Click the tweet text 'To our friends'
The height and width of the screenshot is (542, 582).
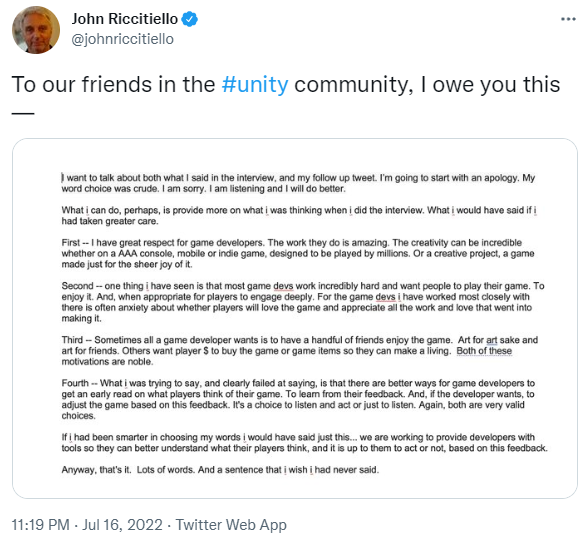tap(82, 84)
